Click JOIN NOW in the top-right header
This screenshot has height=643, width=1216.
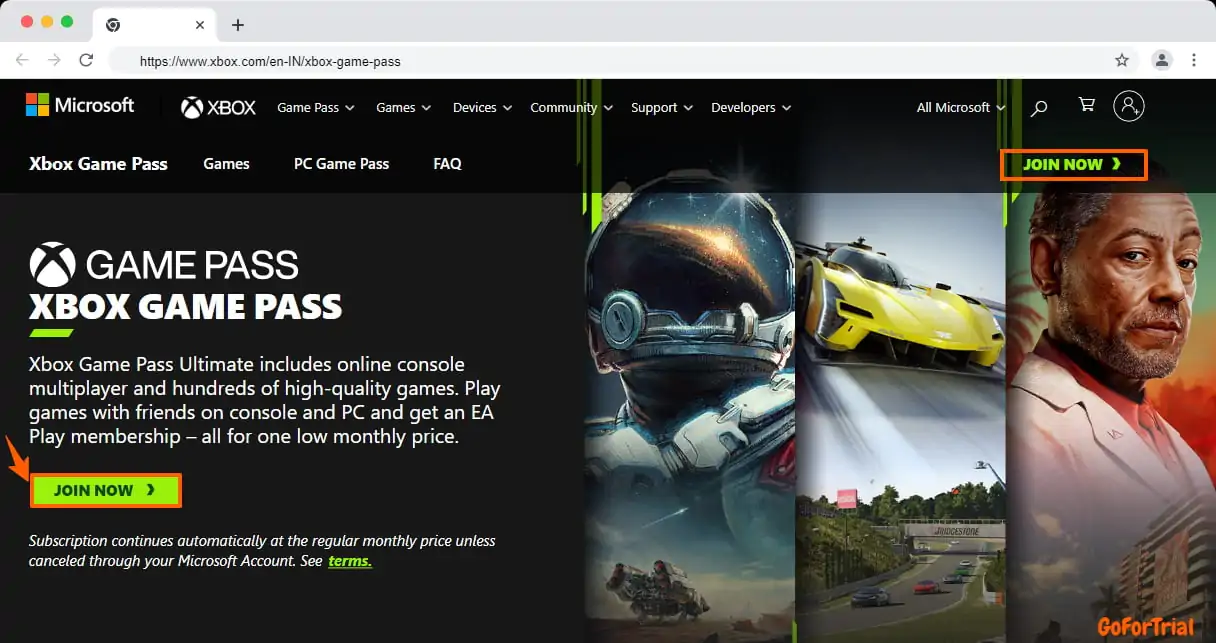click(x=1073, y=164)
